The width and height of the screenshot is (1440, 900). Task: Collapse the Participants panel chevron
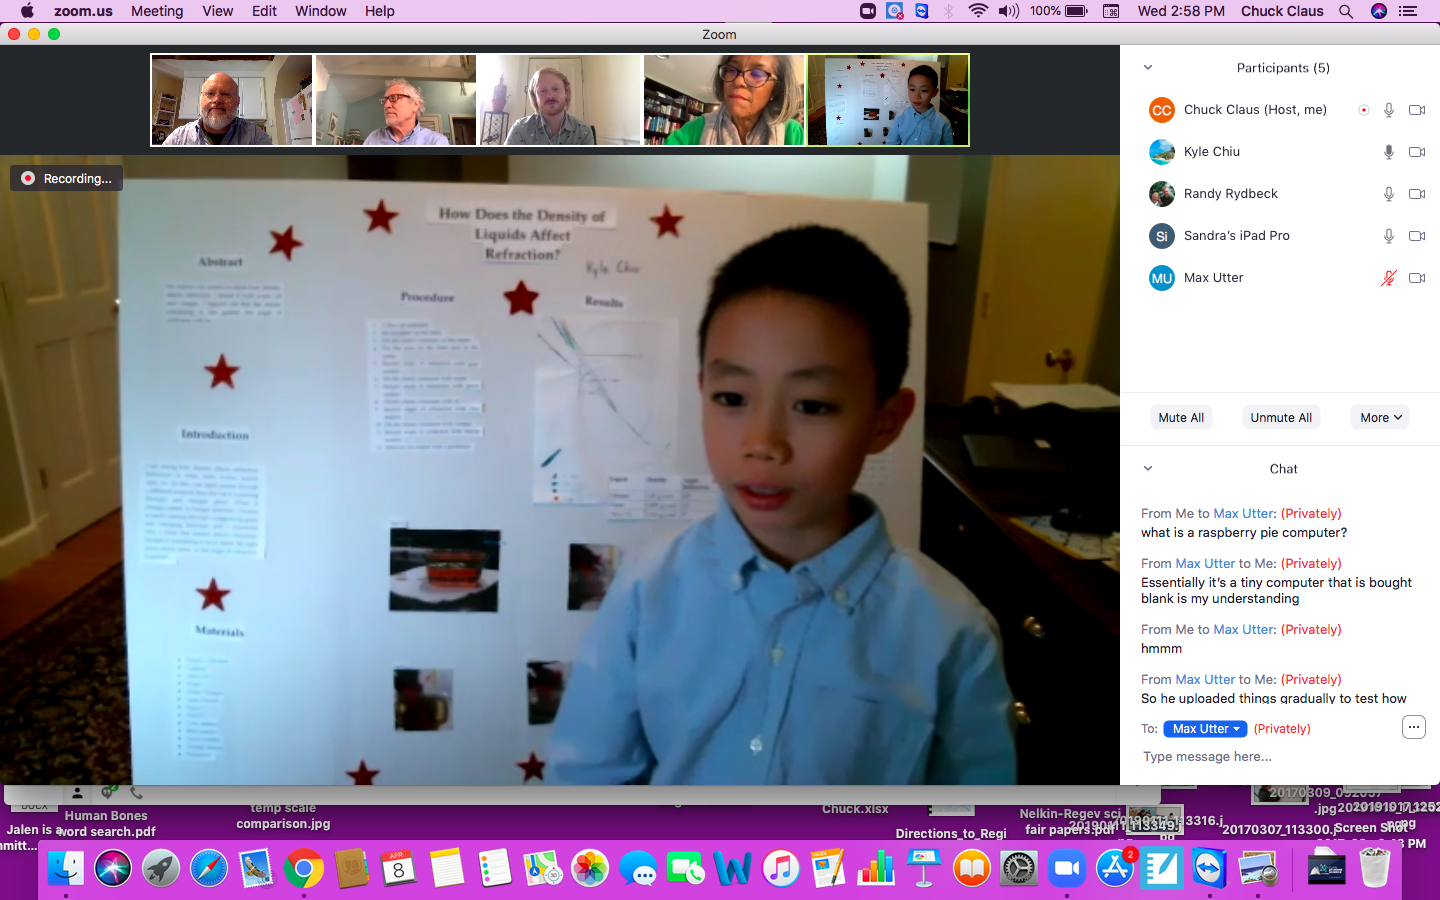tap(1148, 68)
